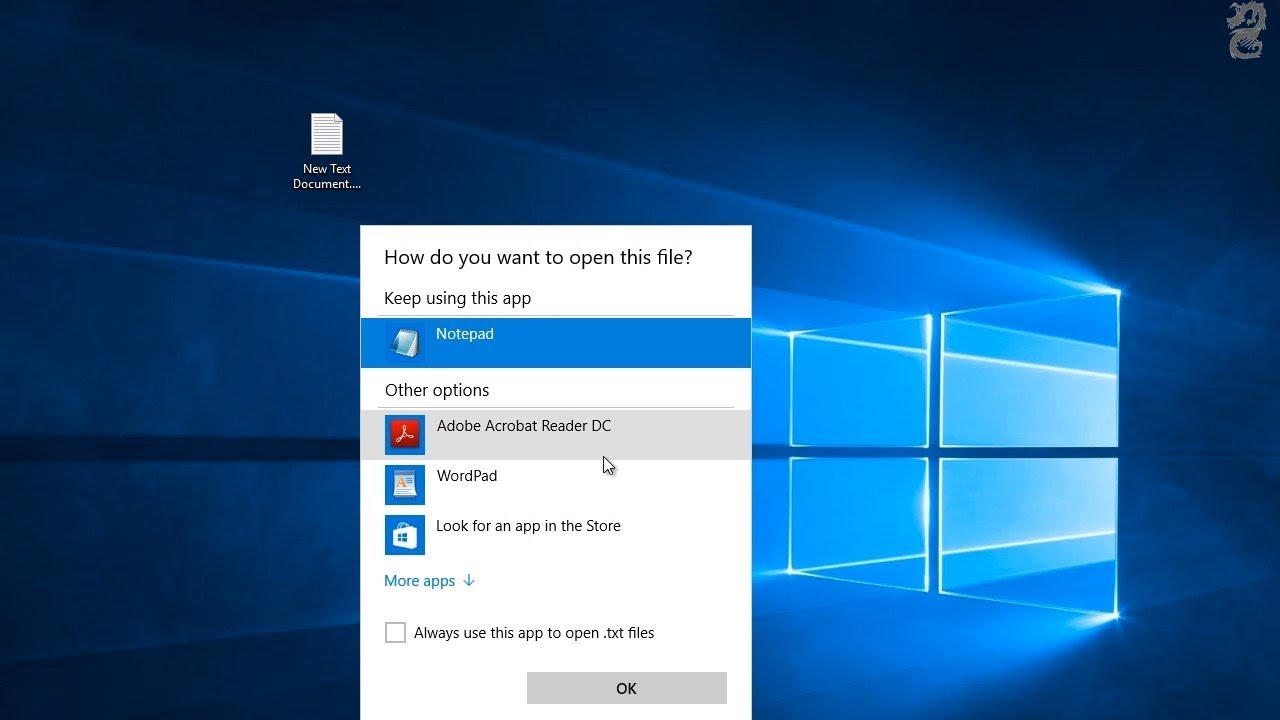1280x720 pixels.
Task: Expand the More apps list
Action: point(429,581)
